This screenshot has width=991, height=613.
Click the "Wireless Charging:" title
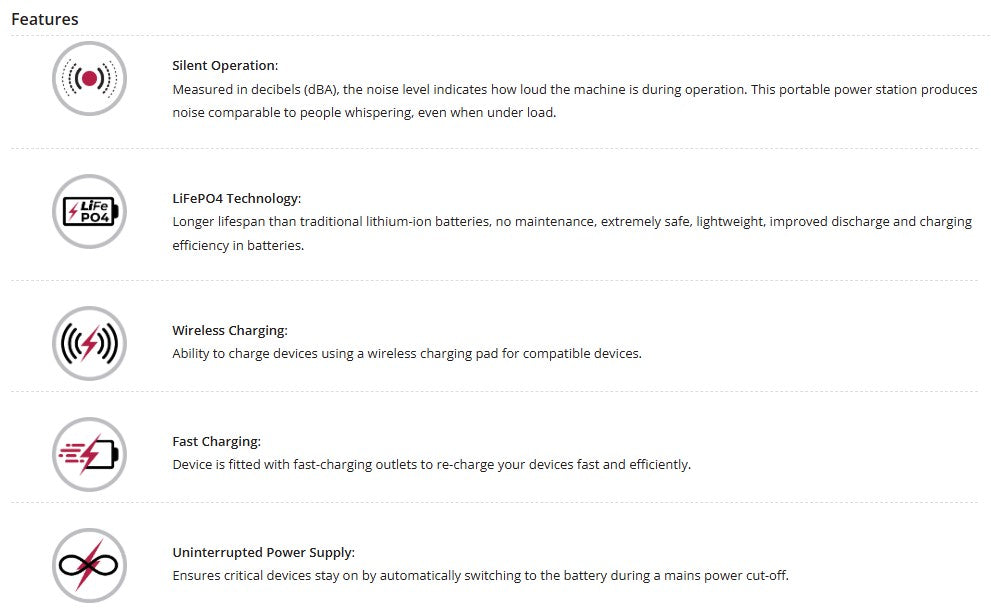pos(229,331)
